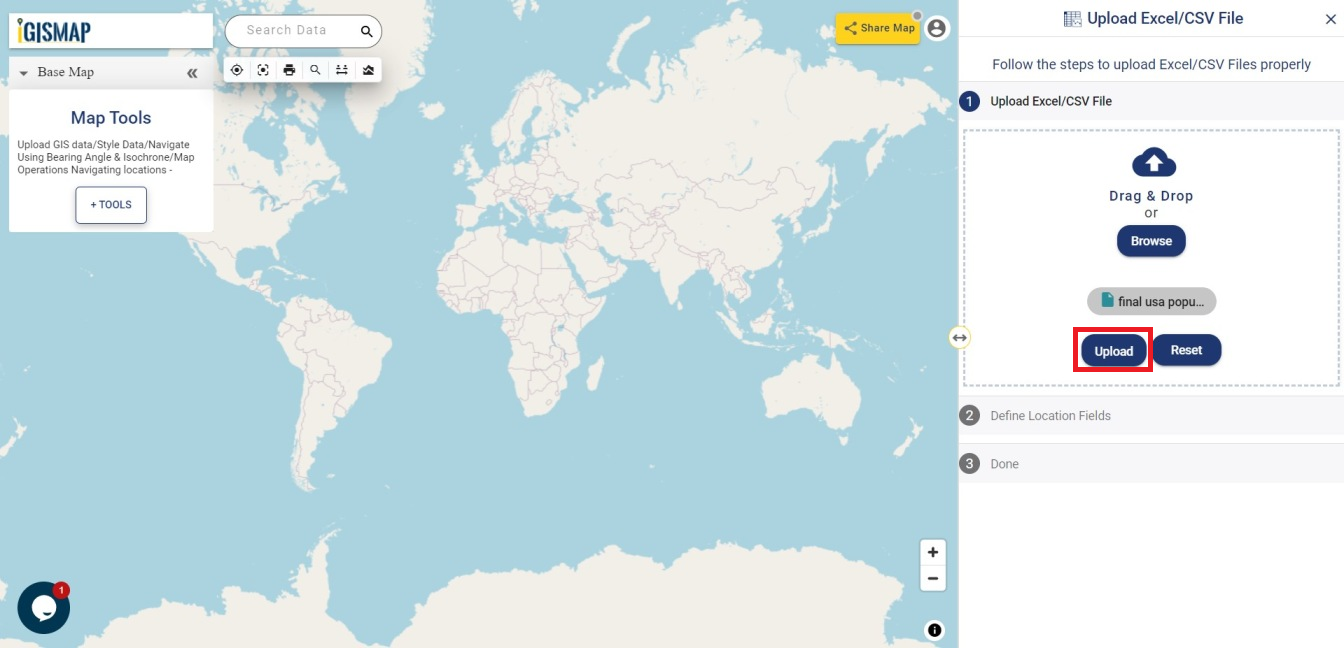
Task: Open the print map tool
Action: pos(289,69)
